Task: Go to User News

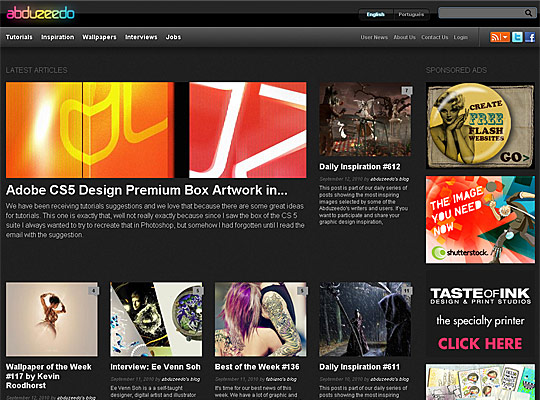Action: point(374,37)
